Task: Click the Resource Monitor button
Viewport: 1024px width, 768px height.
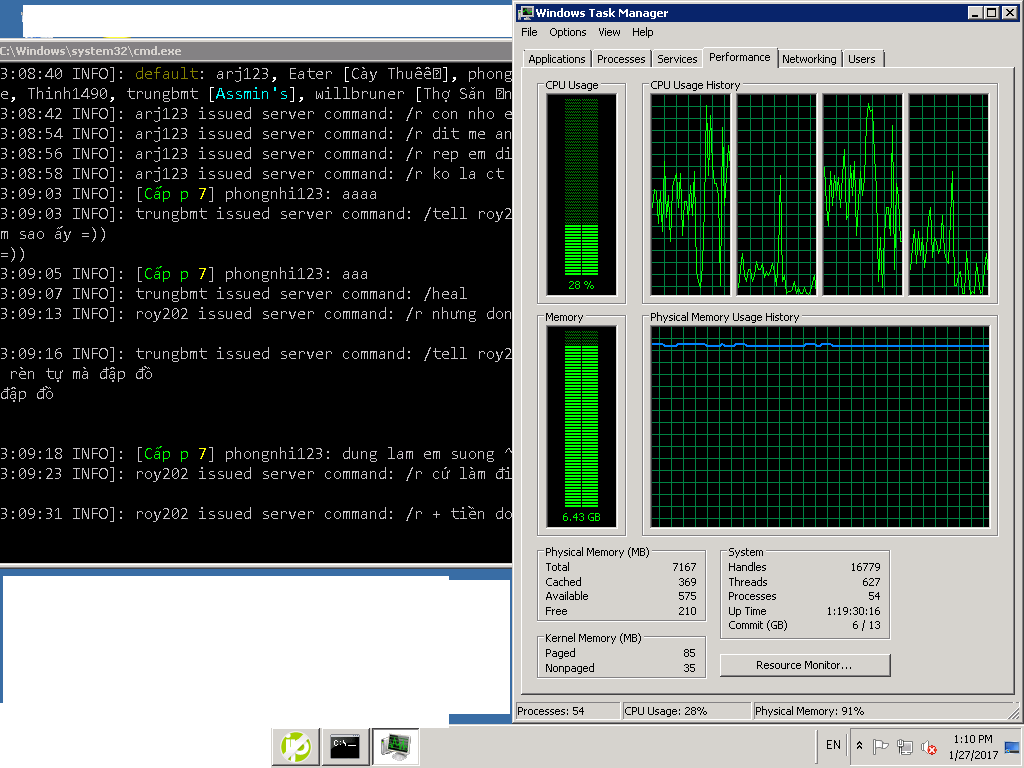Action: [804, 665]
